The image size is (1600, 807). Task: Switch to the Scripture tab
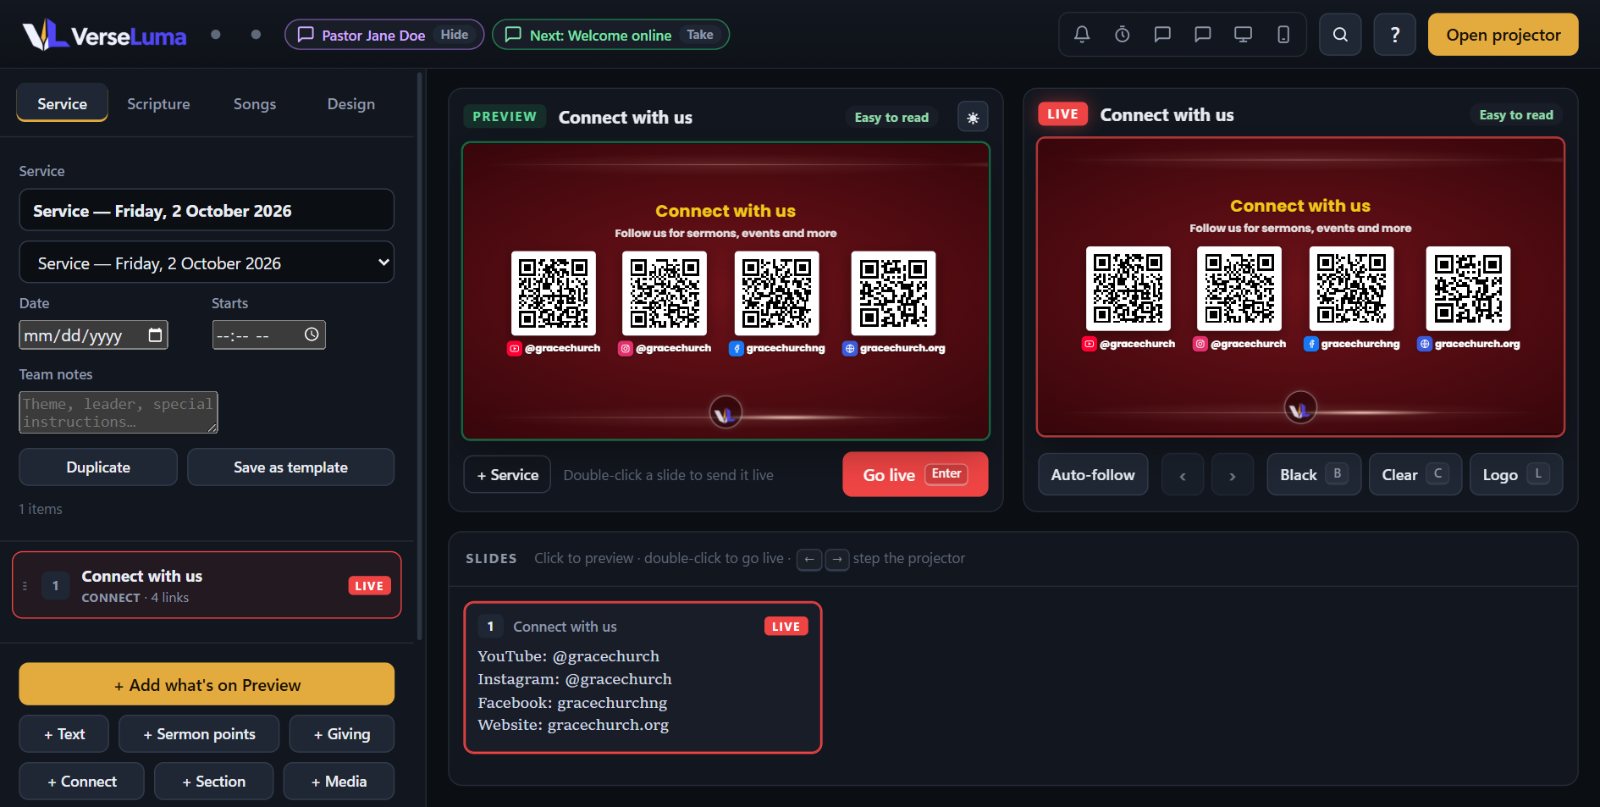coord(158,103)
